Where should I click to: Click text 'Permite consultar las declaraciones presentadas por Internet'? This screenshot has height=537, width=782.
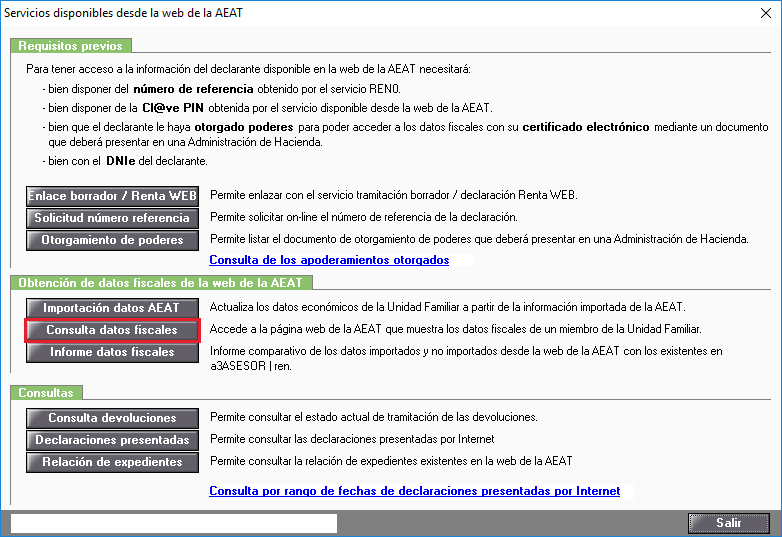click(x=352, y=439)
